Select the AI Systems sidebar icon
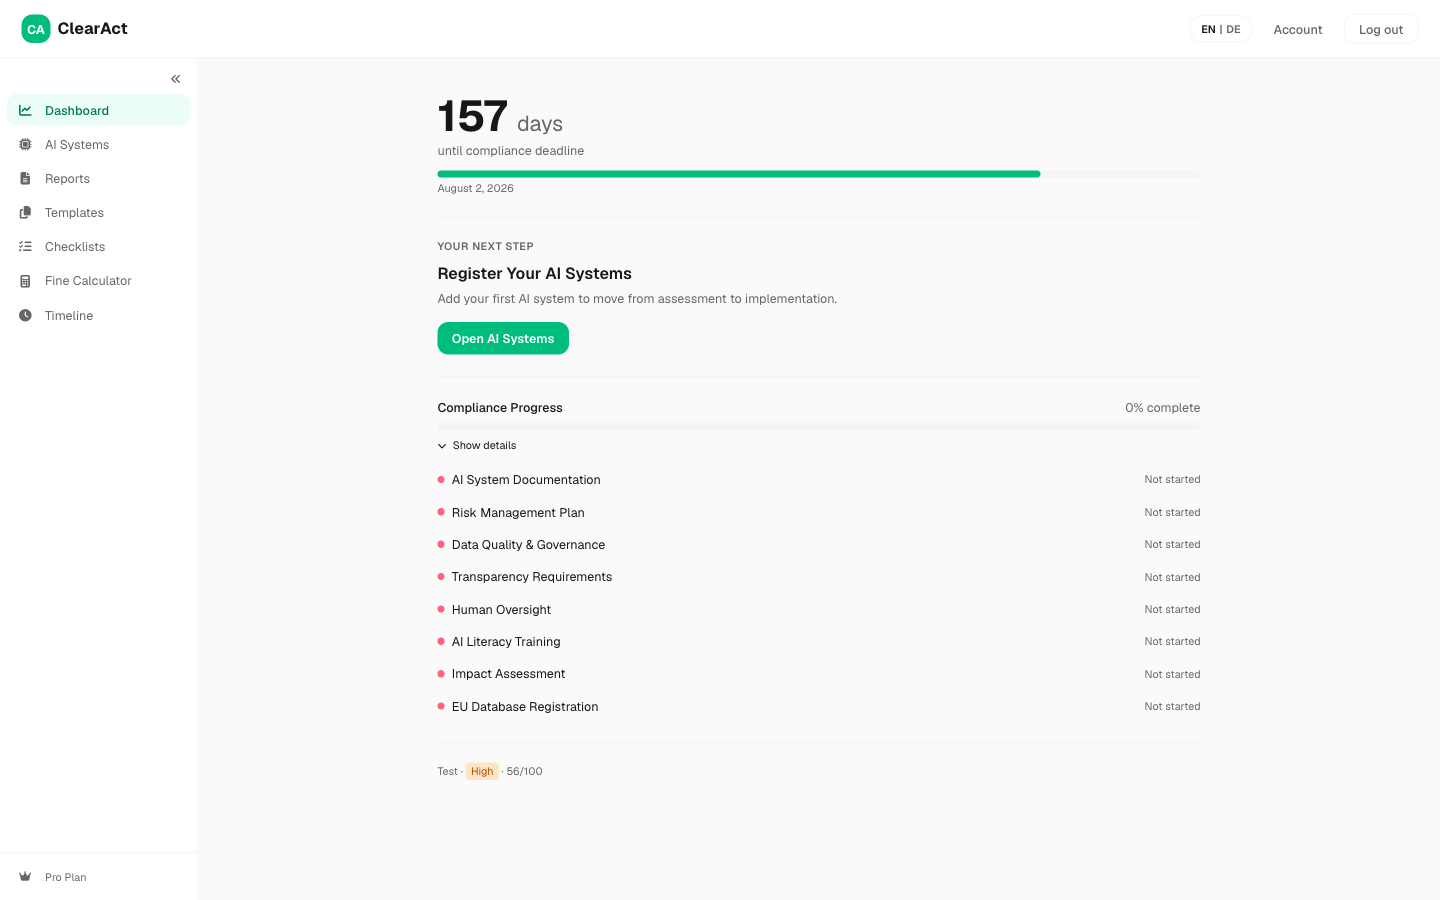 24,144
